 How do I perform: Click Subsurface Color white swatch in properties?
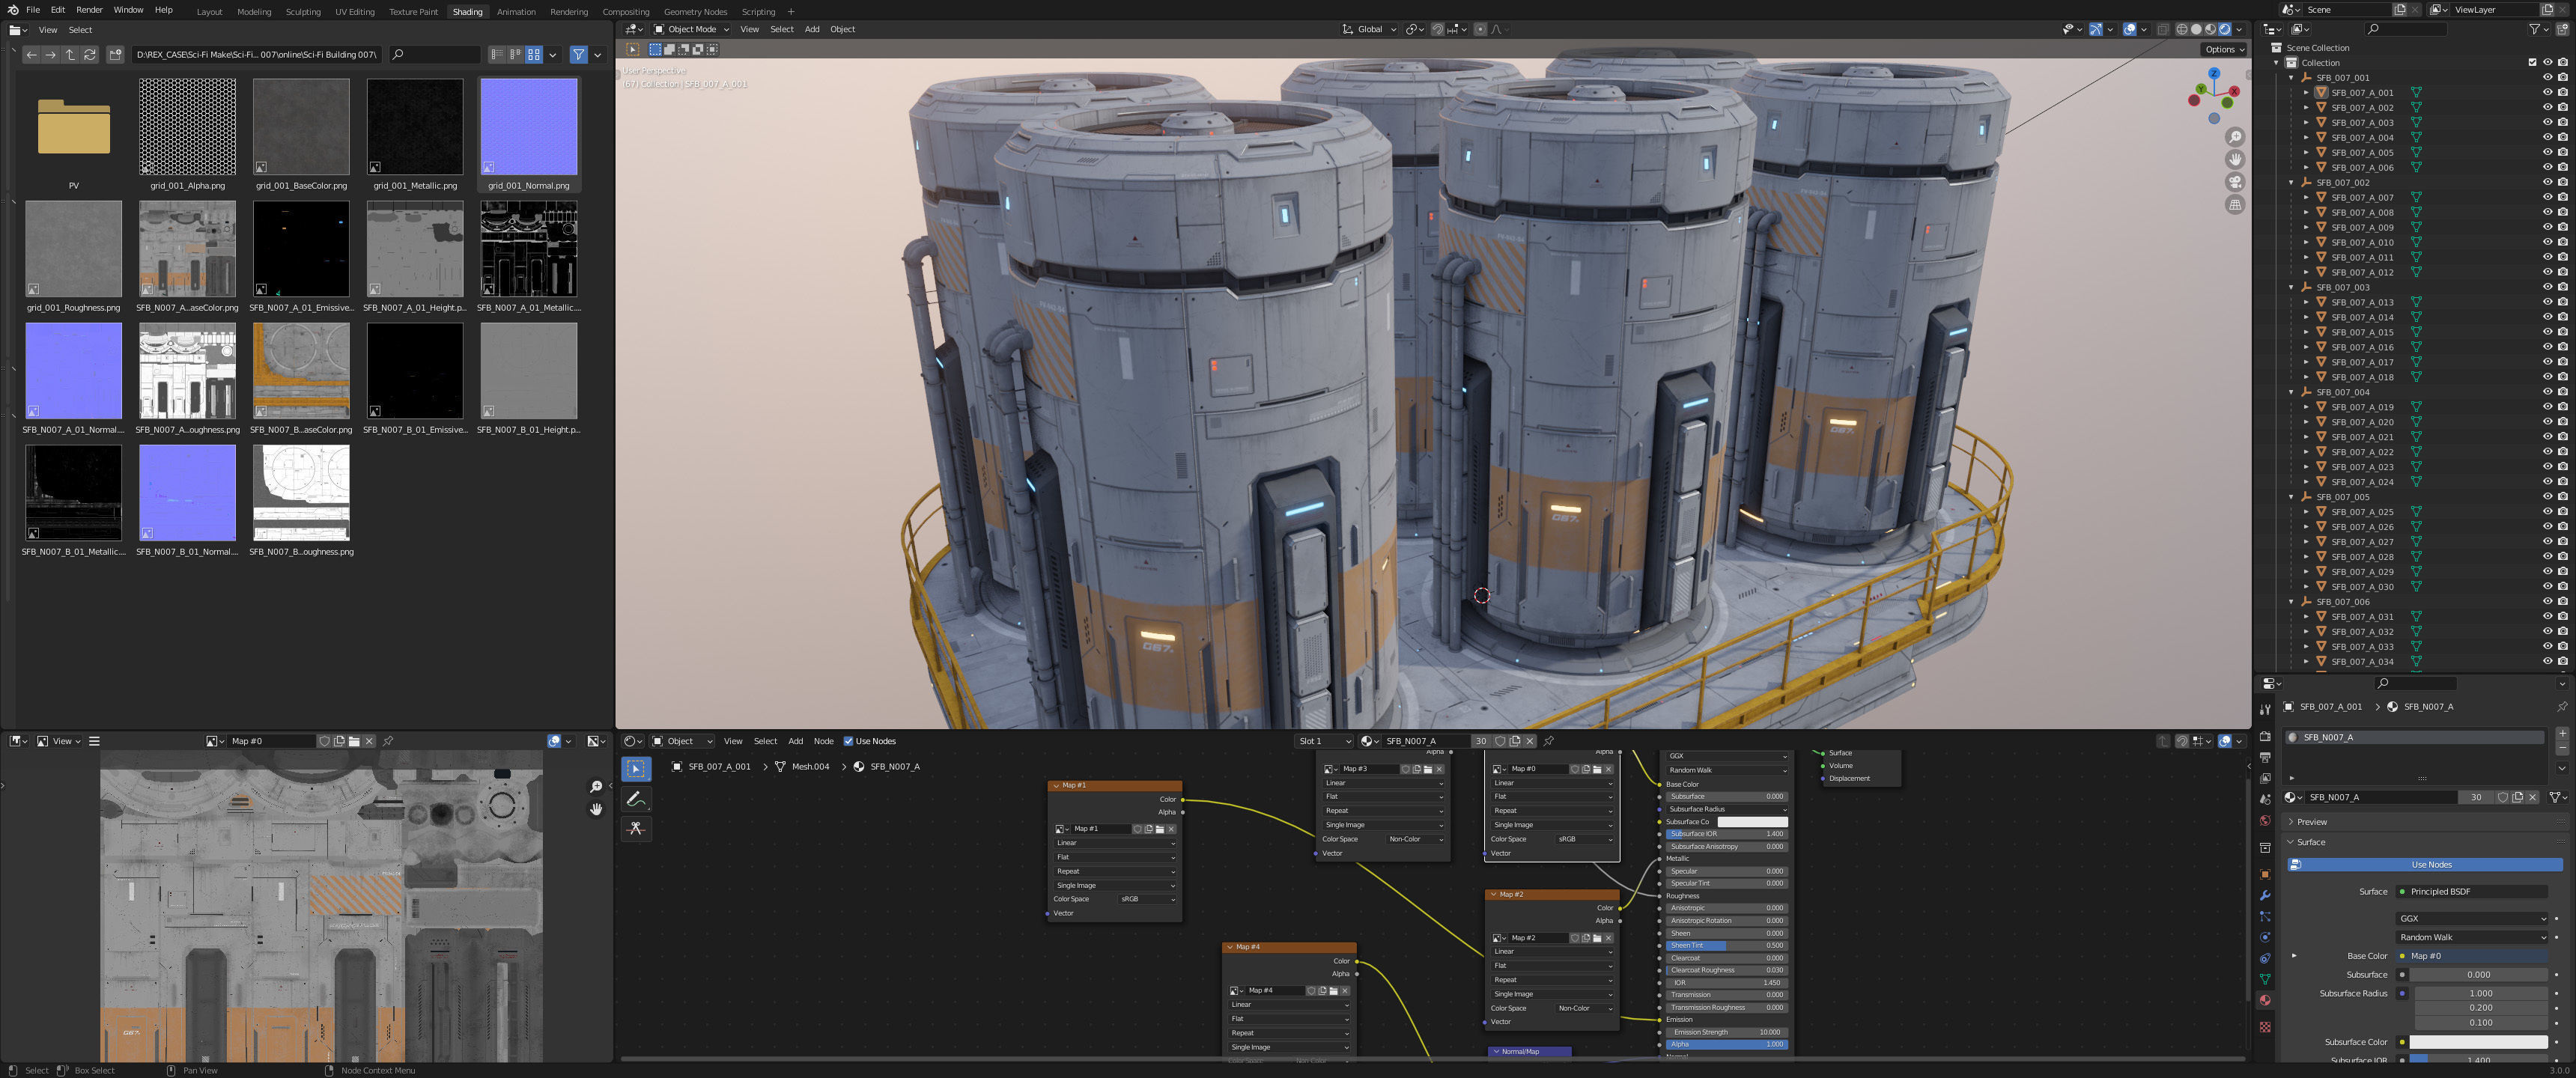tap(2478, 1042)
